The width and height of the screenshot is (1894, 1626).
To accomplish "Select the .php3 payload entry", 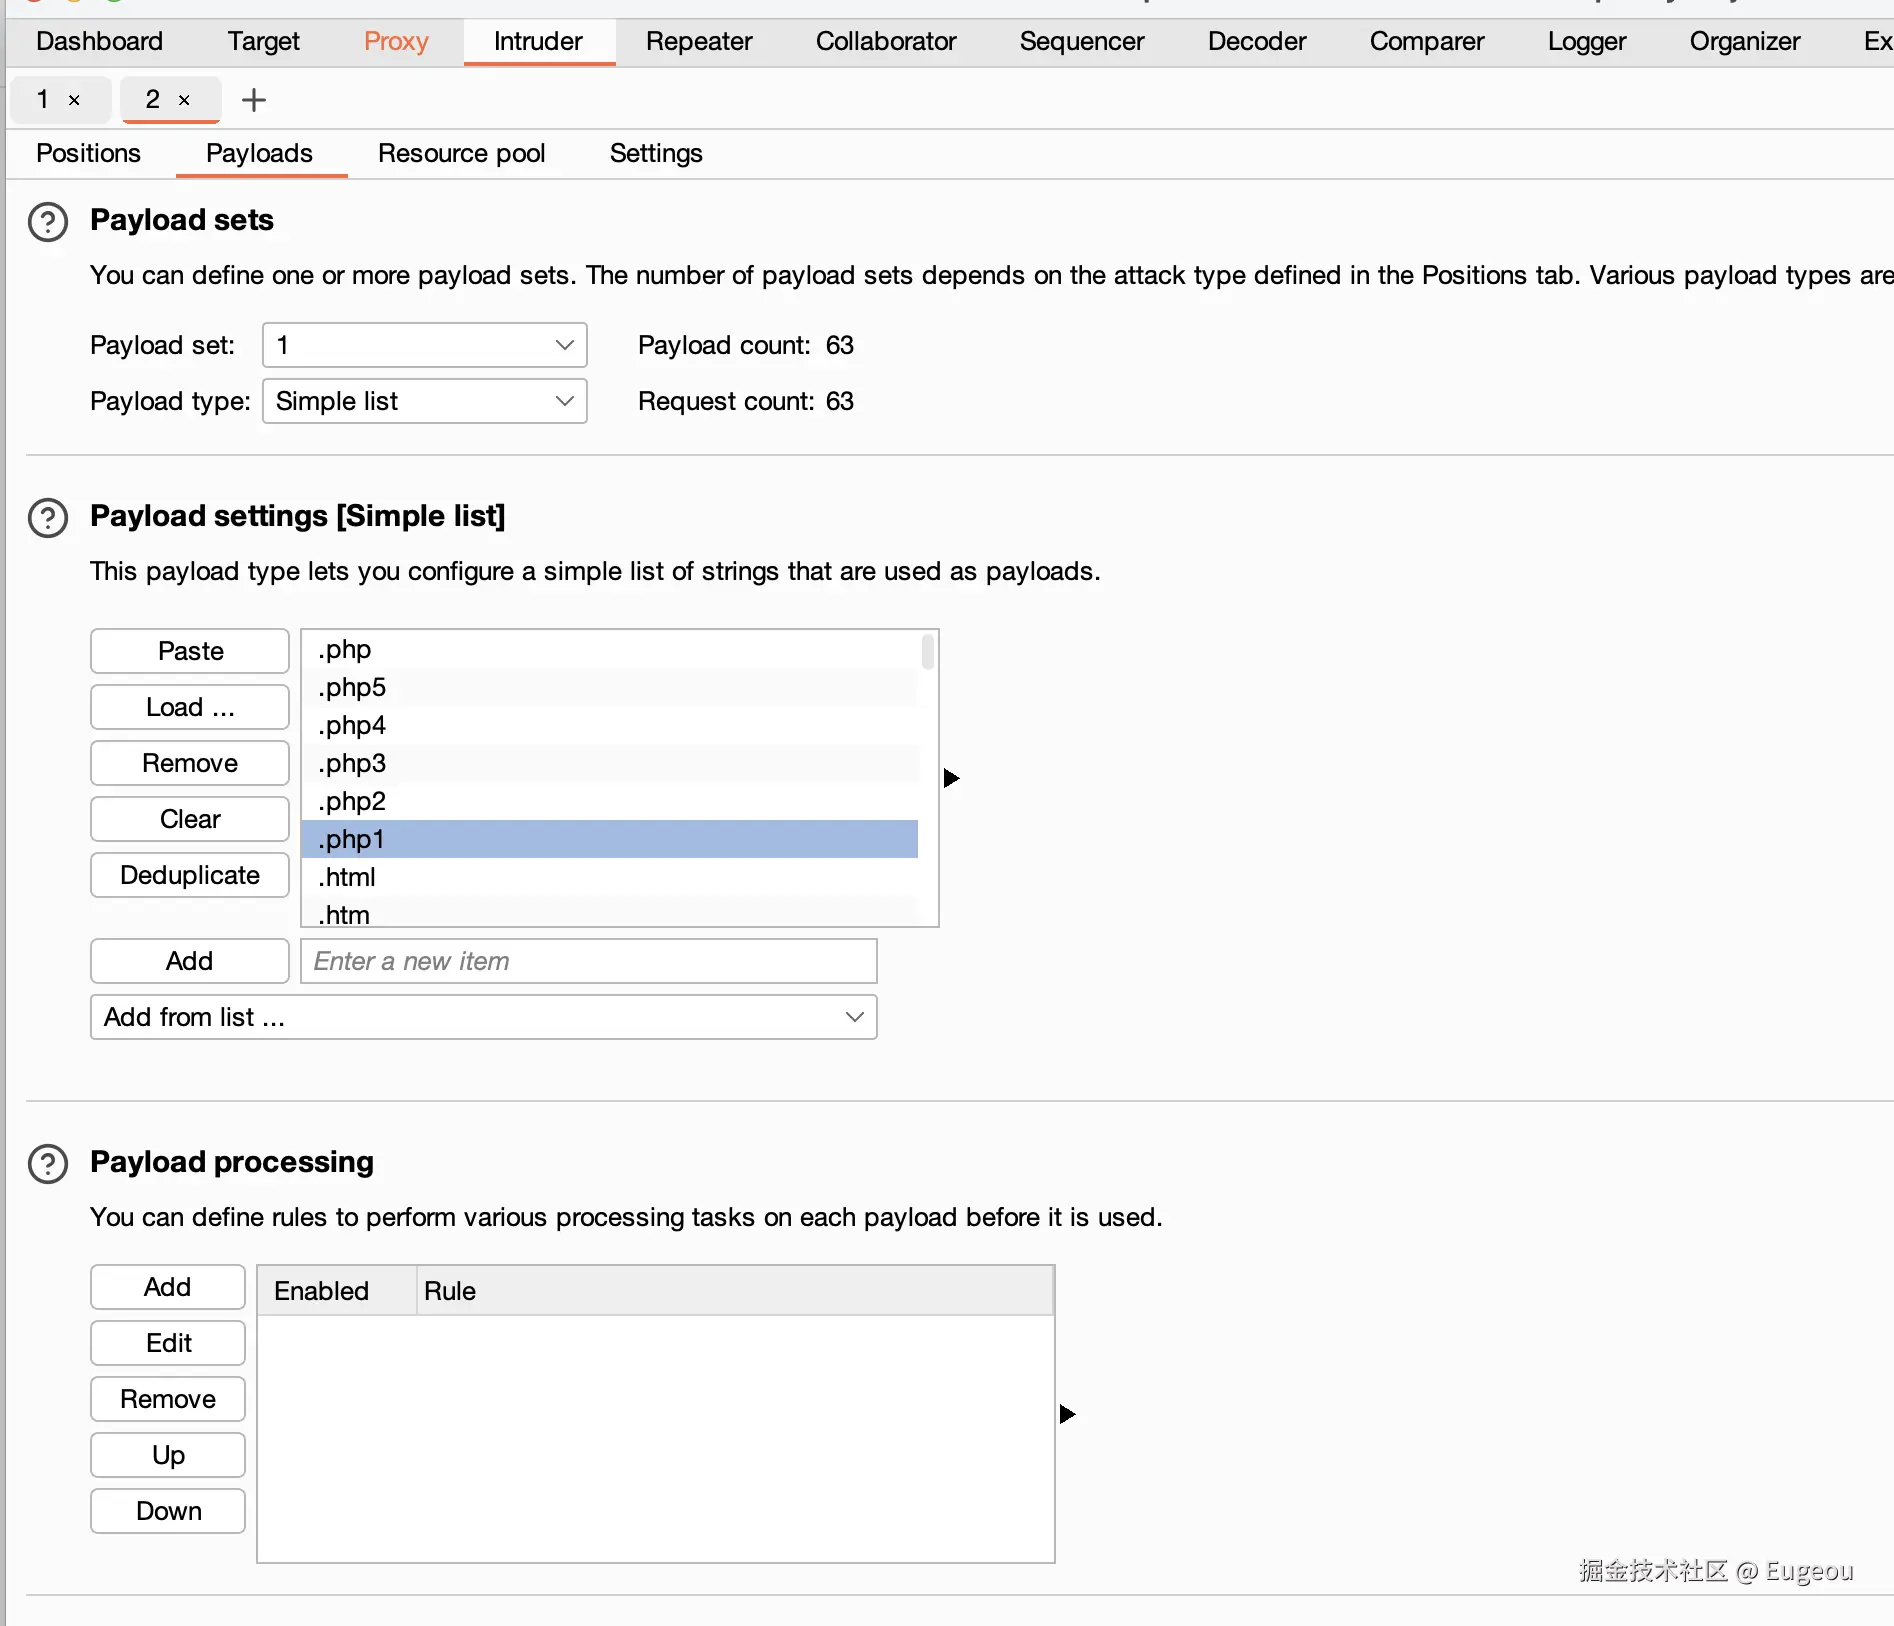I will 610,763.
